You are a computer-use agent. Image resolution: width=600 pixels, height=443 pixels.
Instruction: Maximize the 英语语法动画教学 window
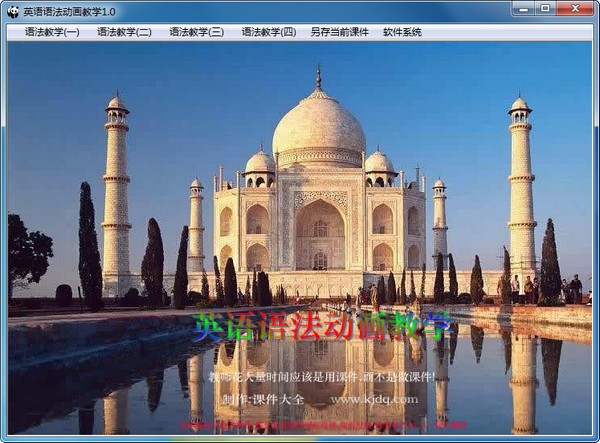click(546, 8)
